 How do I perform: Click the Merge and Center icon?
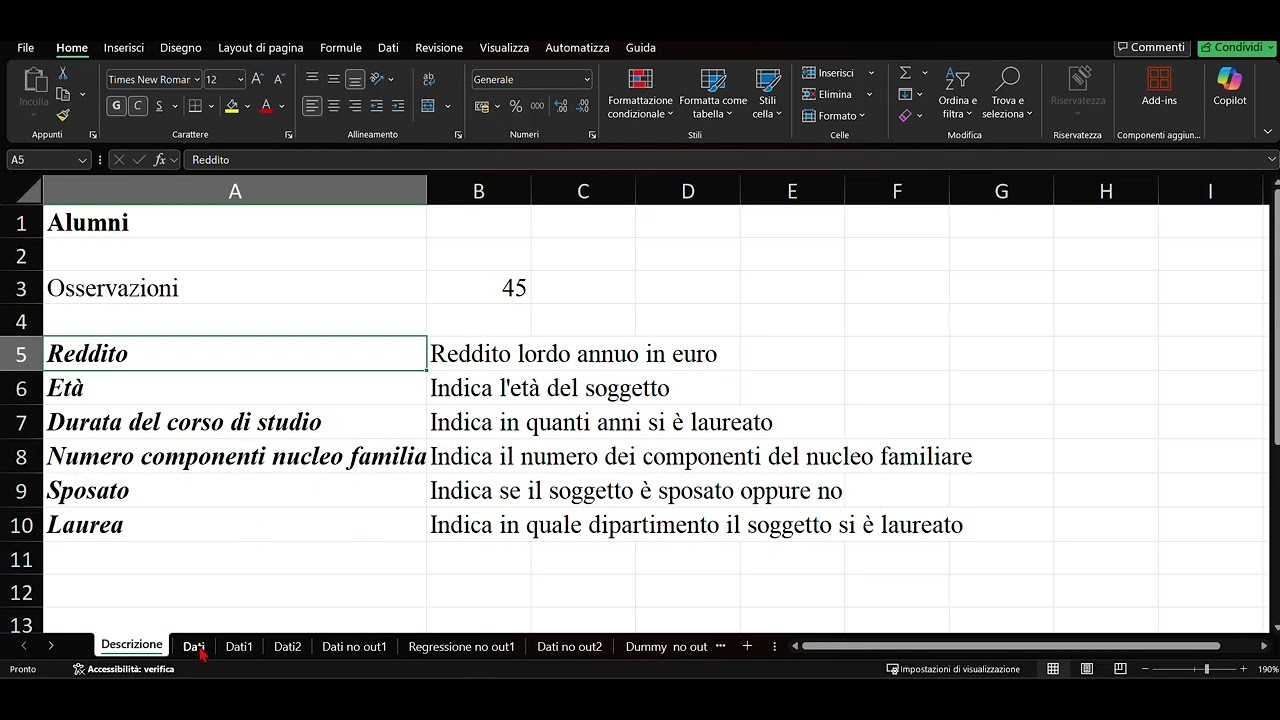coord(429,106)
